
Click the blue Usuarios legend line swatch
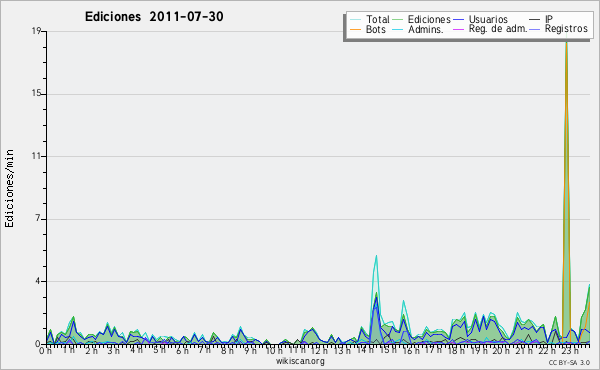coord(458,20)
